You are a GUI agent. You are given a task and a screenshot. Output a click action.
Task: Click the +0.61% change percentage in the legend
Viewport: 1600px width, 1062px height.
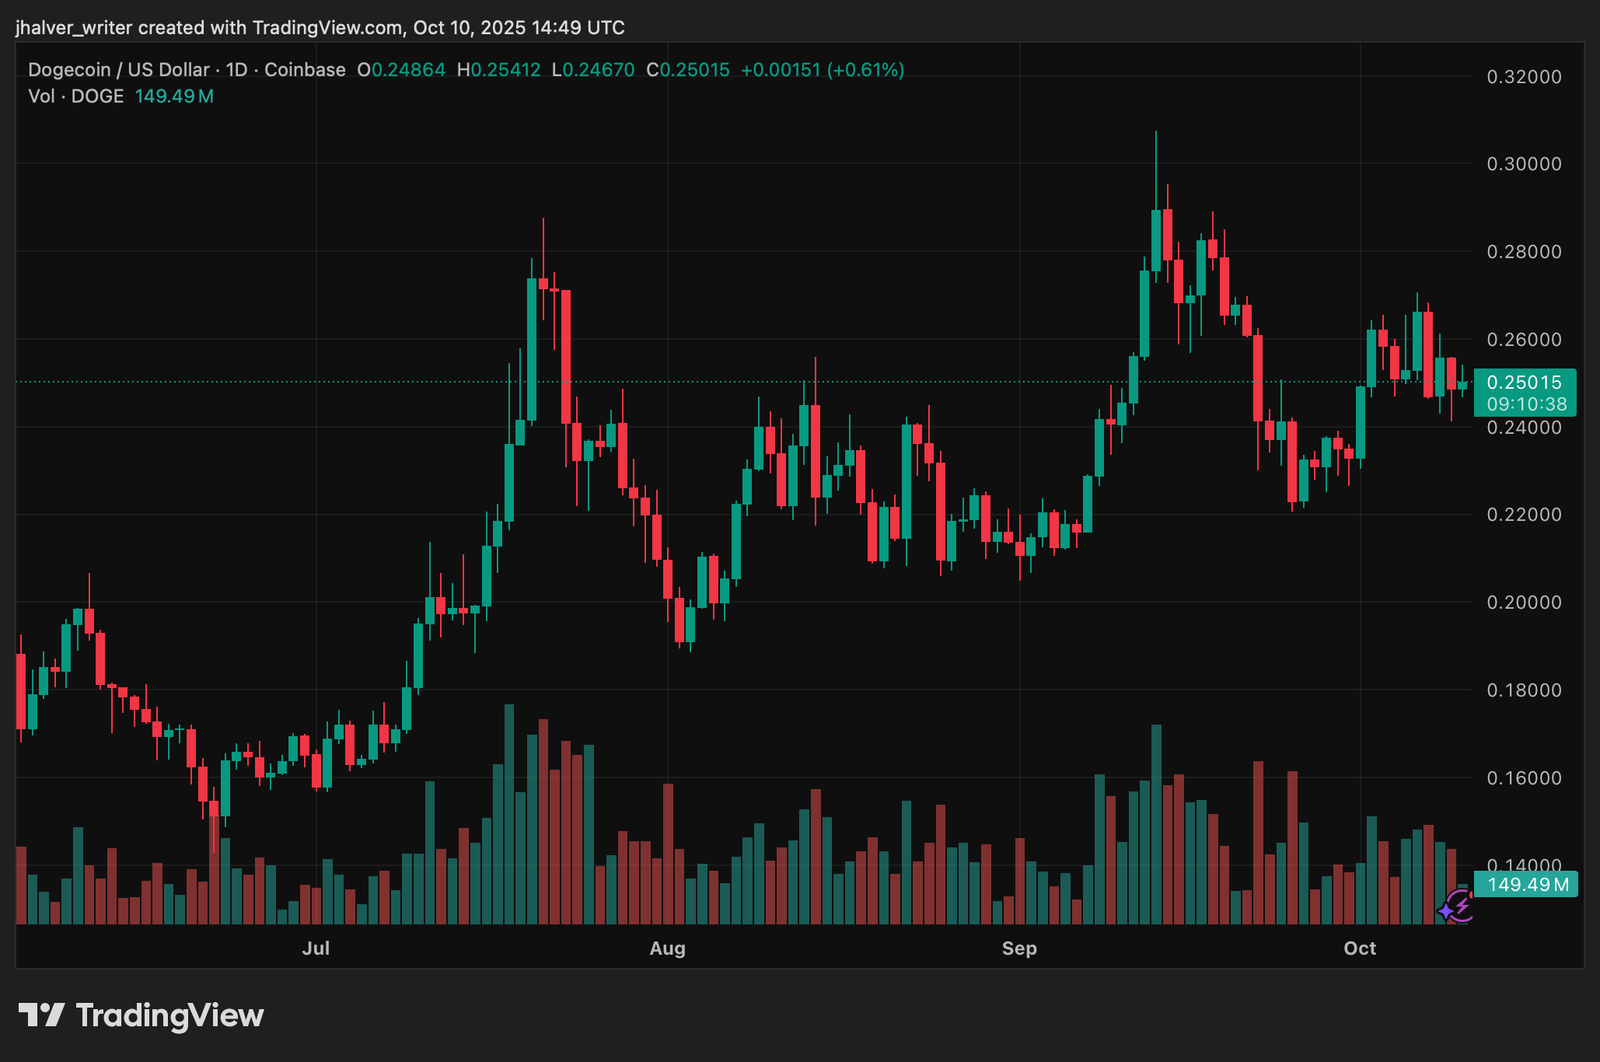pyautogui.click(x=865, y=70)
